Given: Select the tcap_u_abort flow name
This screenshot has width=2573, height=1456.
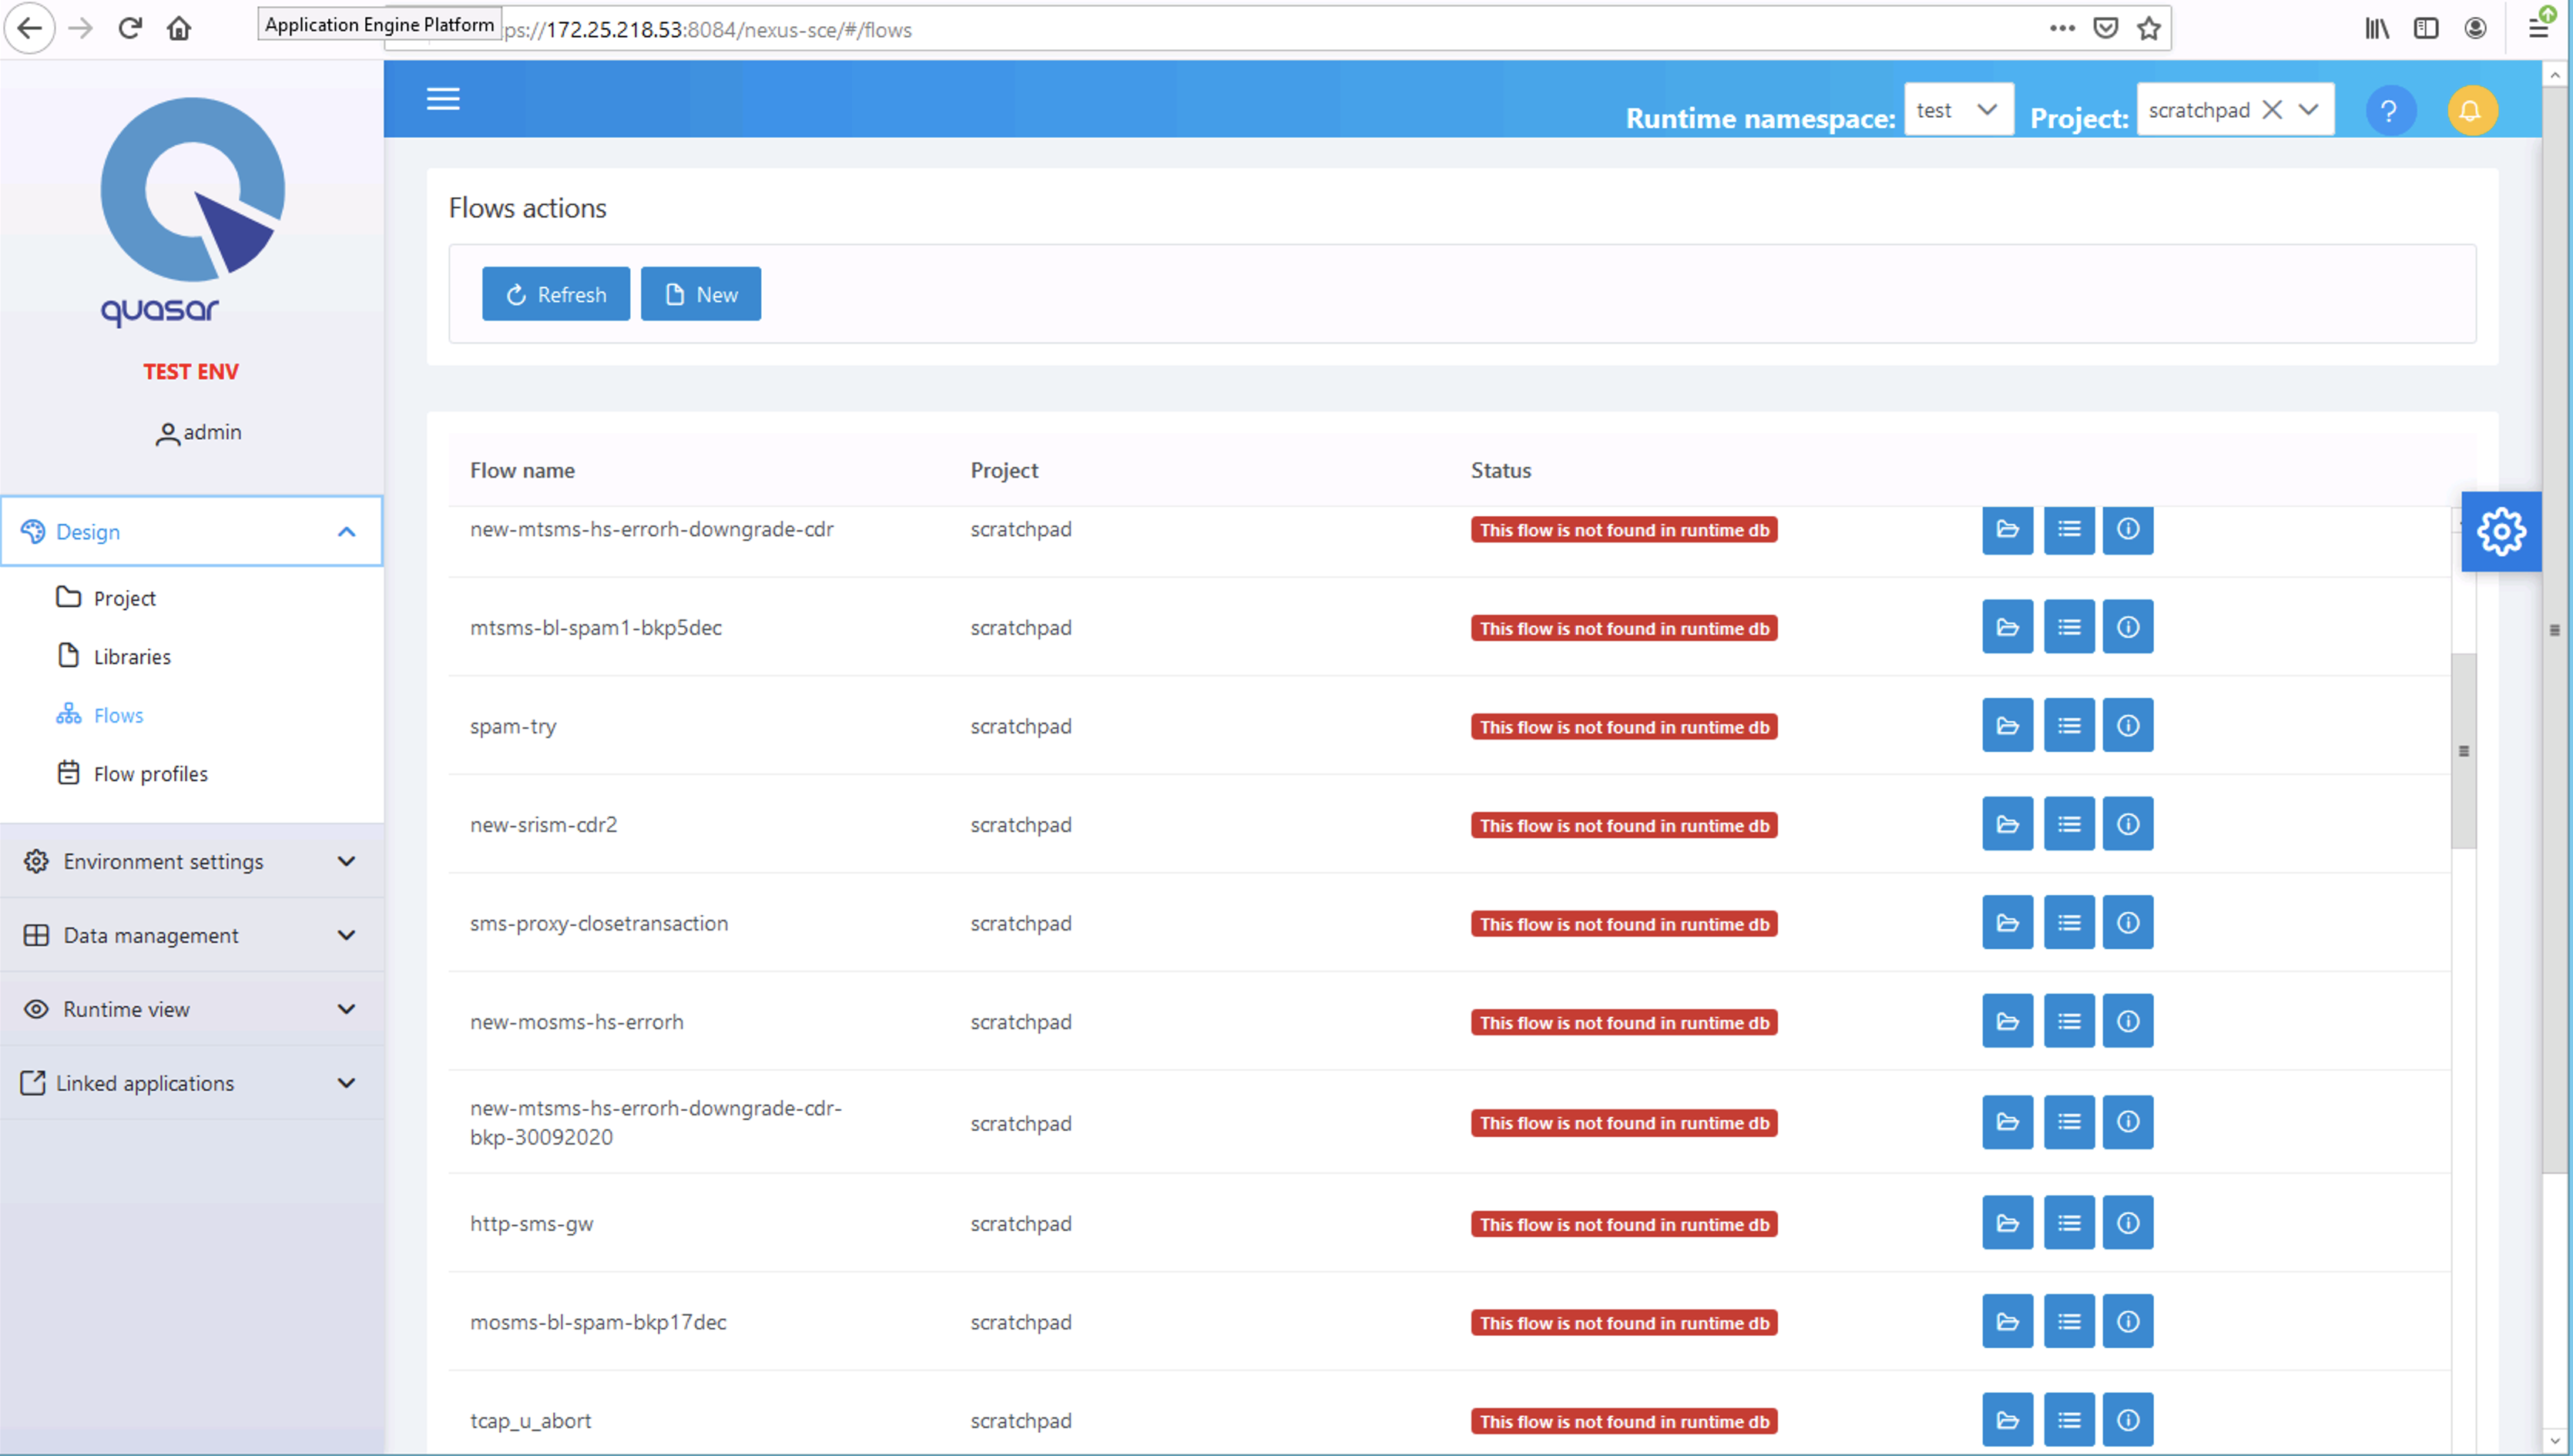Looking at the screenshot, I should click(x=530, y=1421).
